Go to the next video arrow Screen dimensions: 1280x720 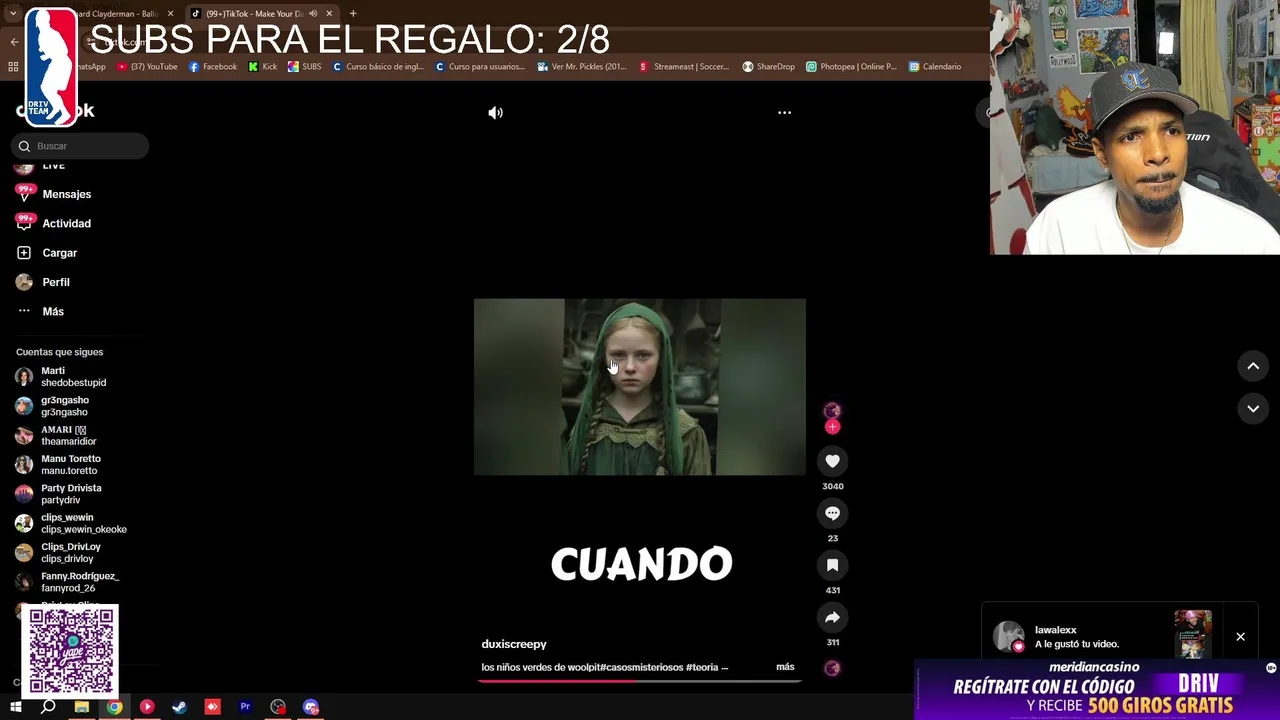[x=1253, y=408]
